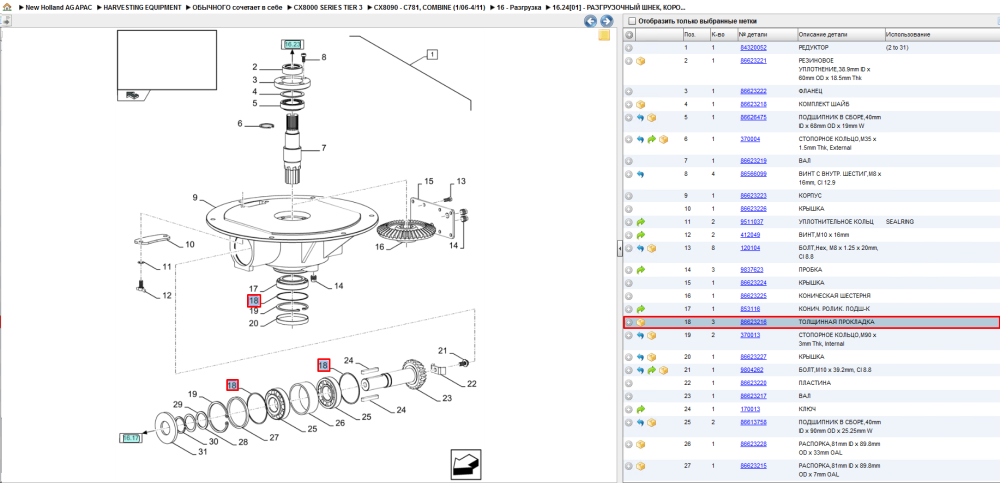The height and width of the screenshot is (483, 1000).
Task: Click the package icon for part 86613758
Action: point(652,422)
